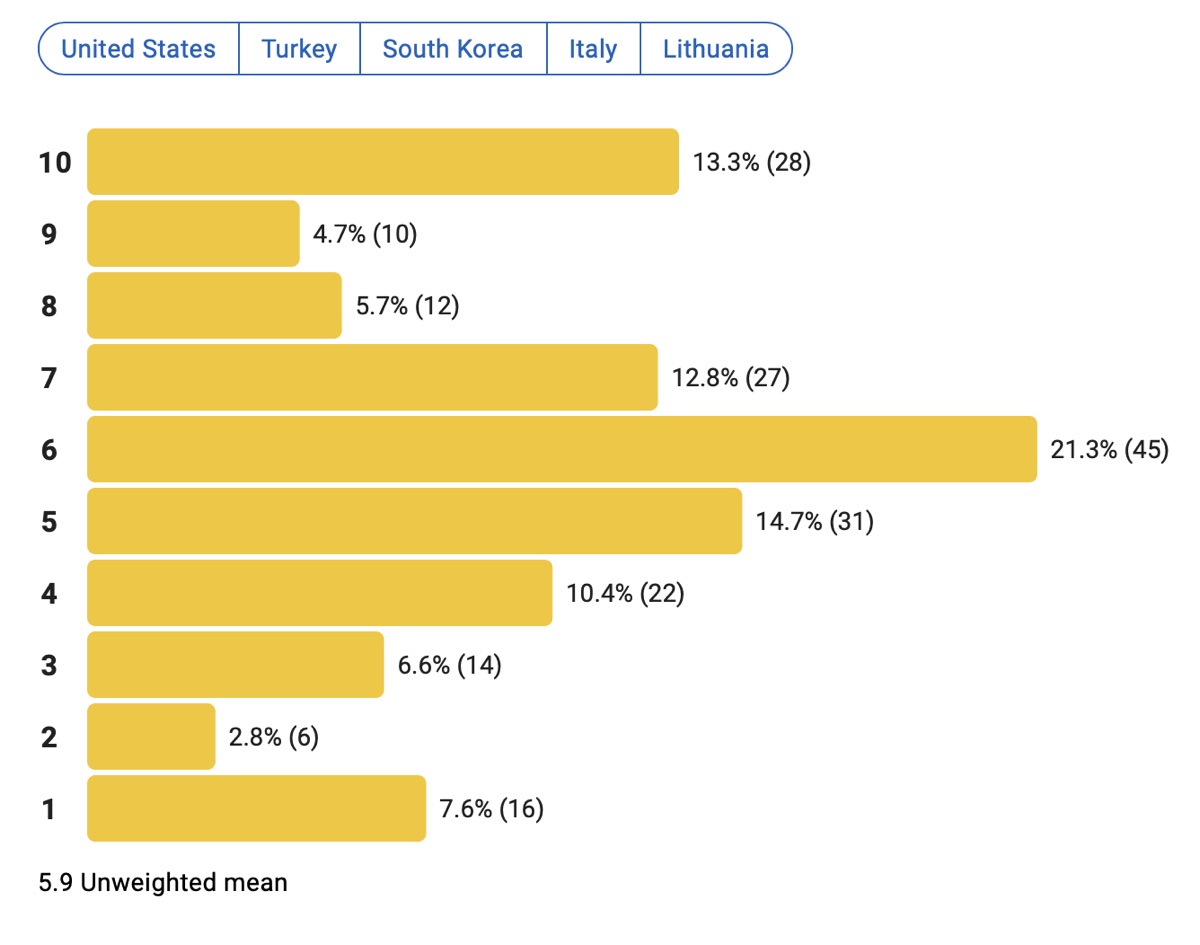Select the rating 9 bar

pyautogui.click(x=193, y=233)
